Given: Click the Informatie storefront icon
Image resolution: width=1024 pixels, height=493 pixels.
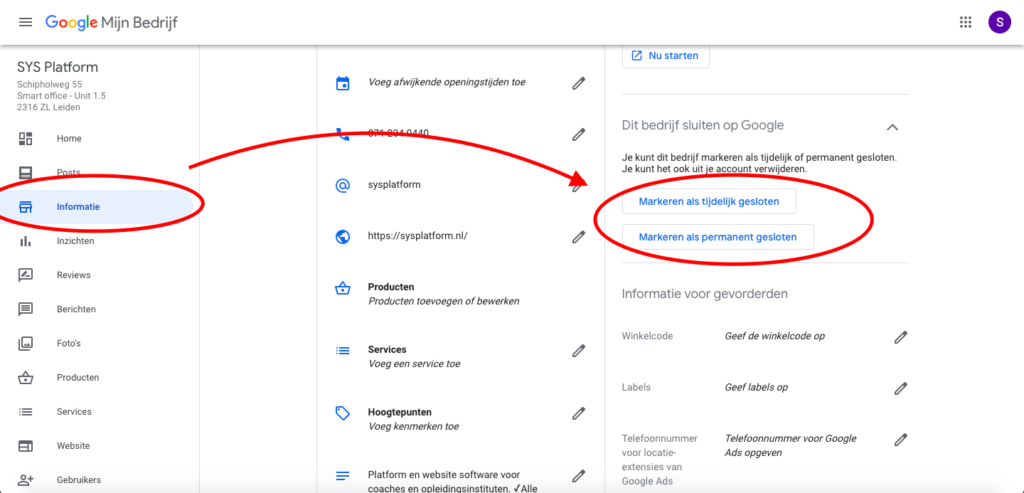Looking at the screenshot, I should (25, 207).
